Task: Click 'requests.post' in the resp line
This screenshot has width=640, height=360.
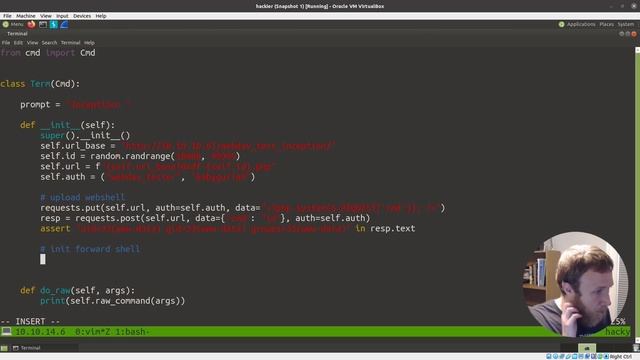Action: click(108, 218)
